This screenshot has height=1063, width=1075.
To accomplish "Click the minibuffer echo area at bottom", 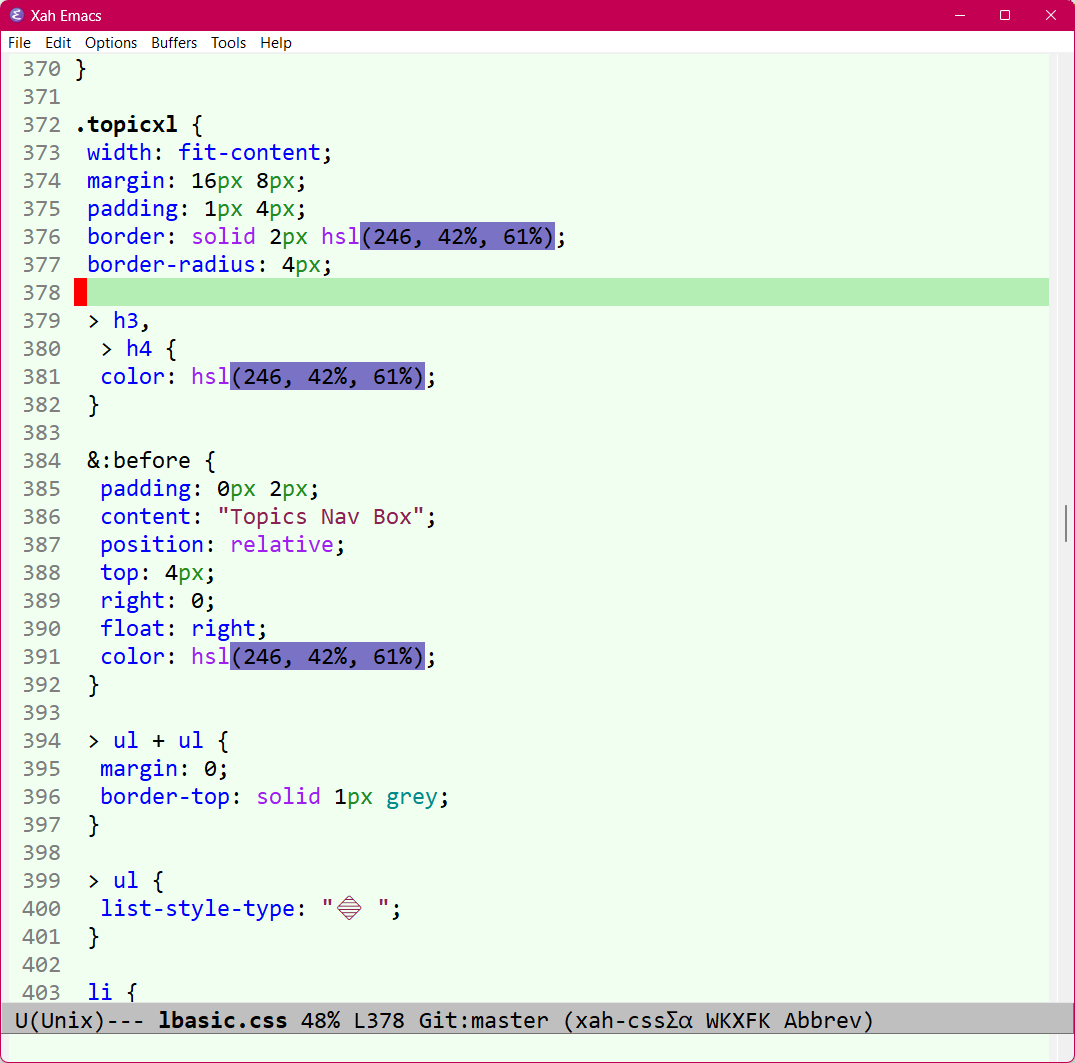I will [x=525, y=1047].
